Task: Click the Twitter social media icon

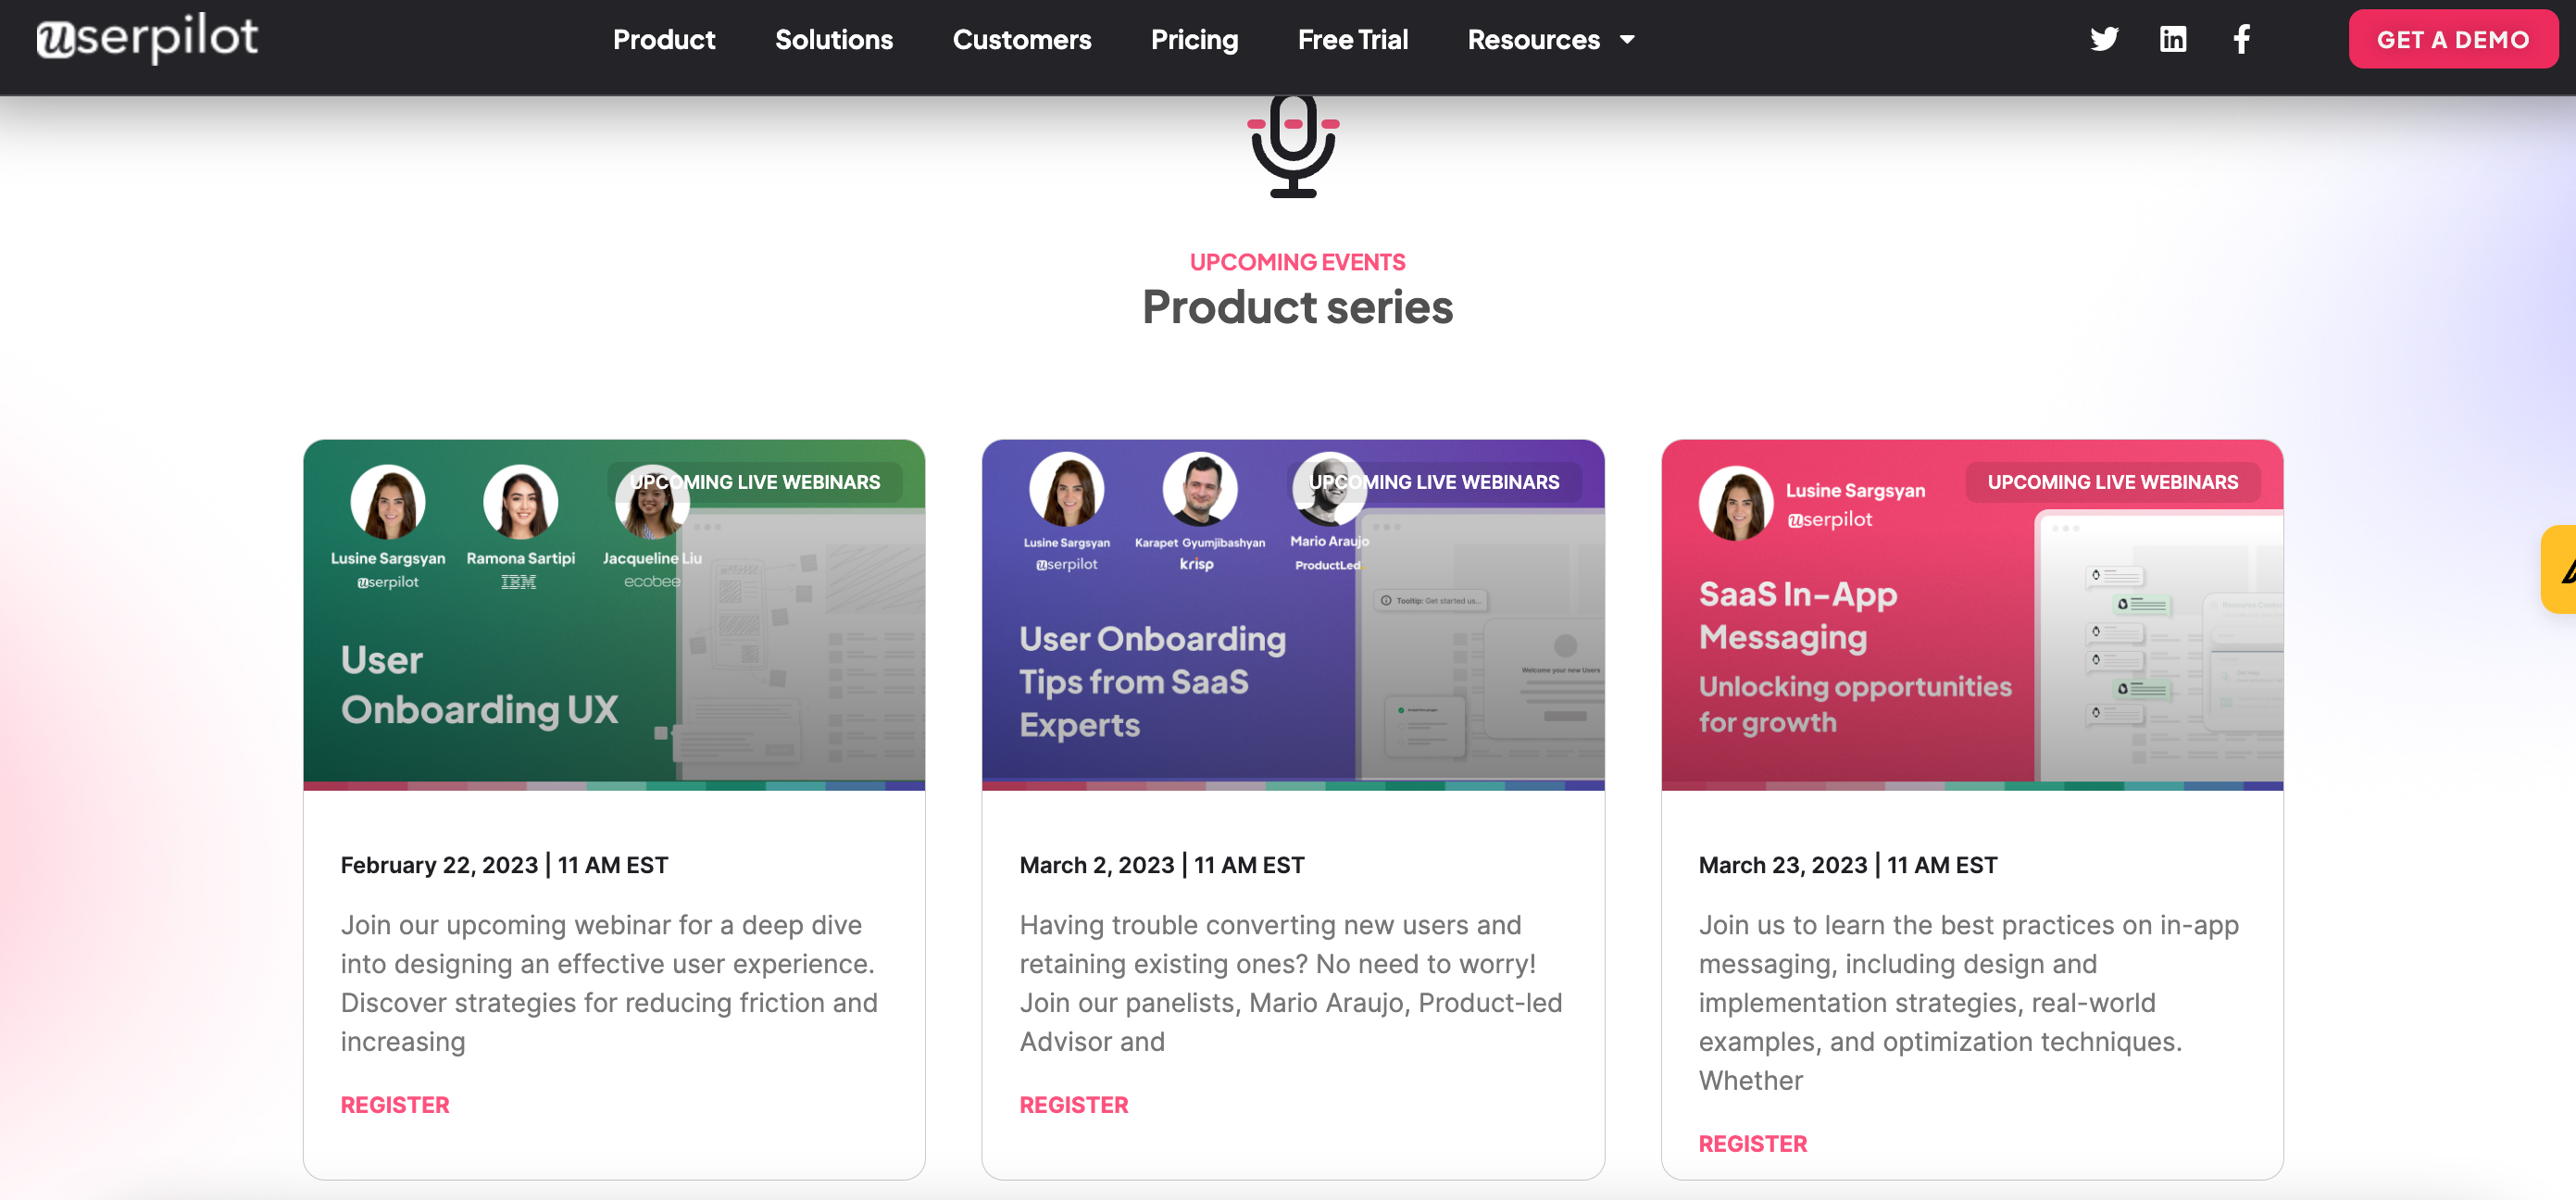Action: (2105, 41)
